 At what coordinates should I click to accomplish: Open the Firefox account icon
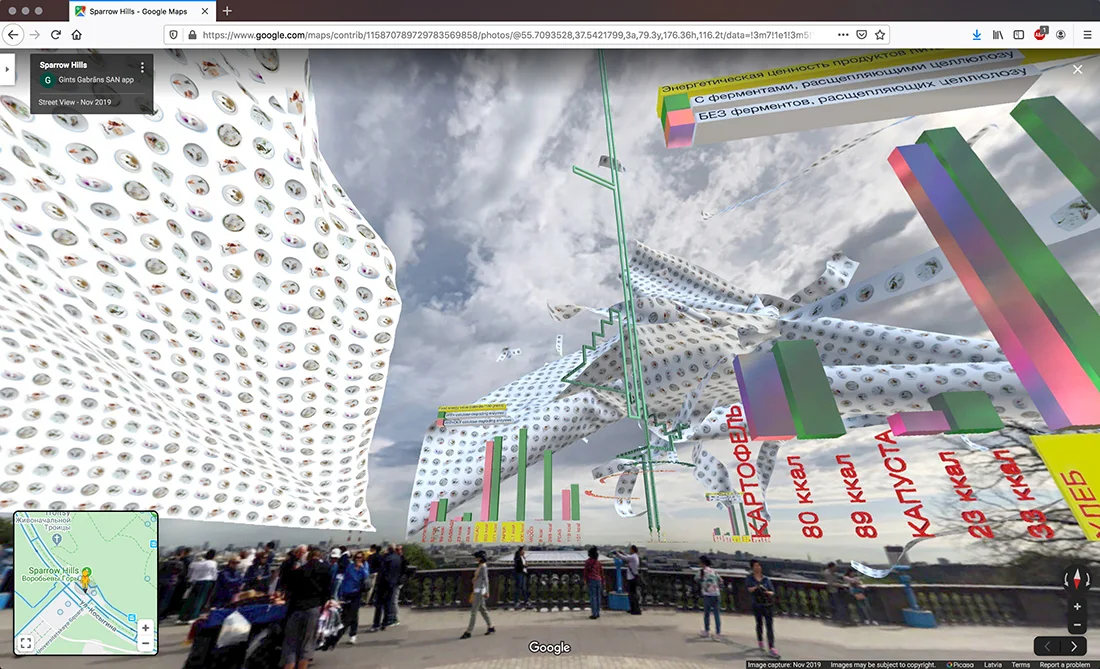1061,34
